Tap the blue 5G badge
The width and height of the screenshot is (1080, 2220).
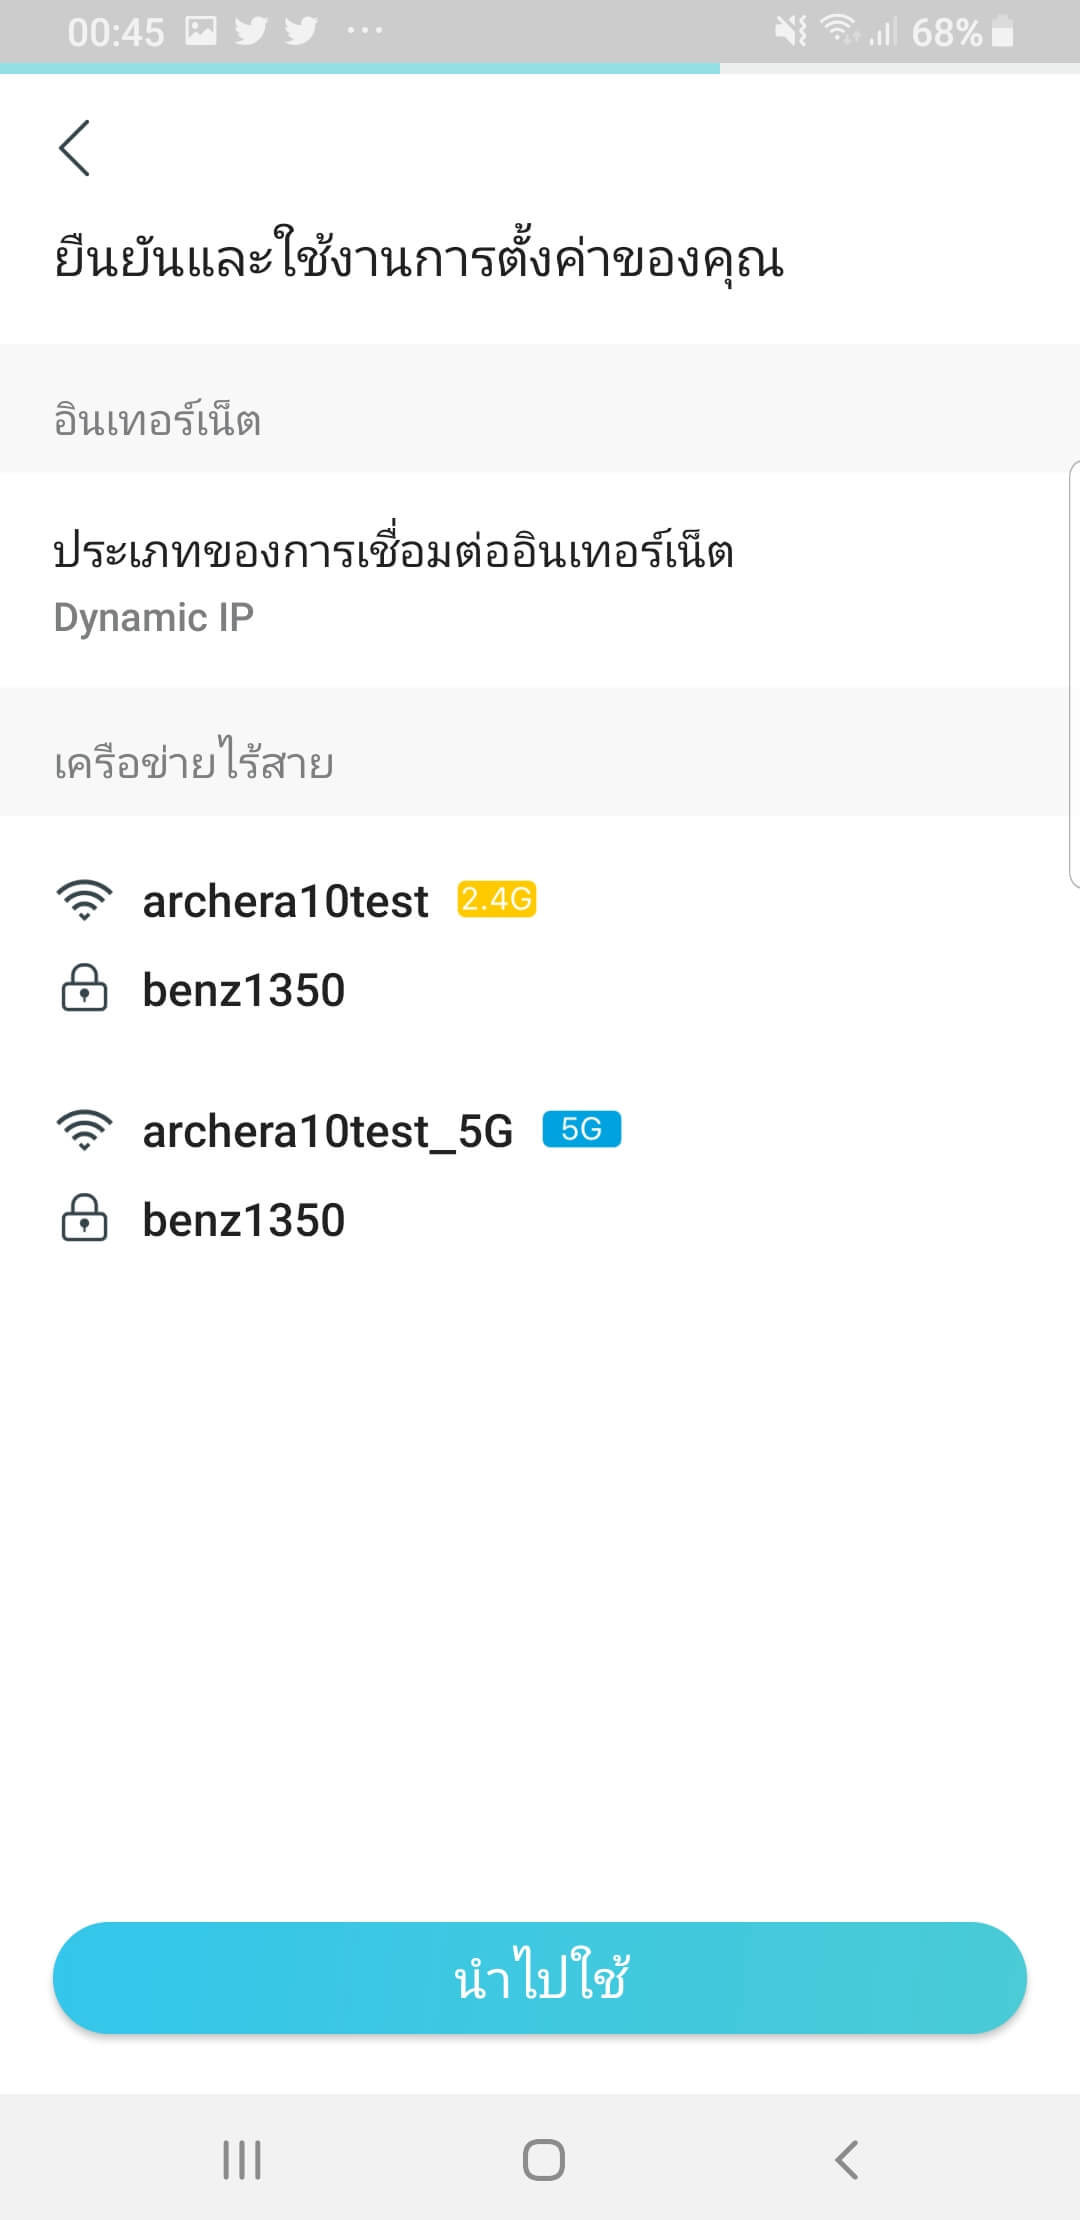click(x=581, y=1129)
